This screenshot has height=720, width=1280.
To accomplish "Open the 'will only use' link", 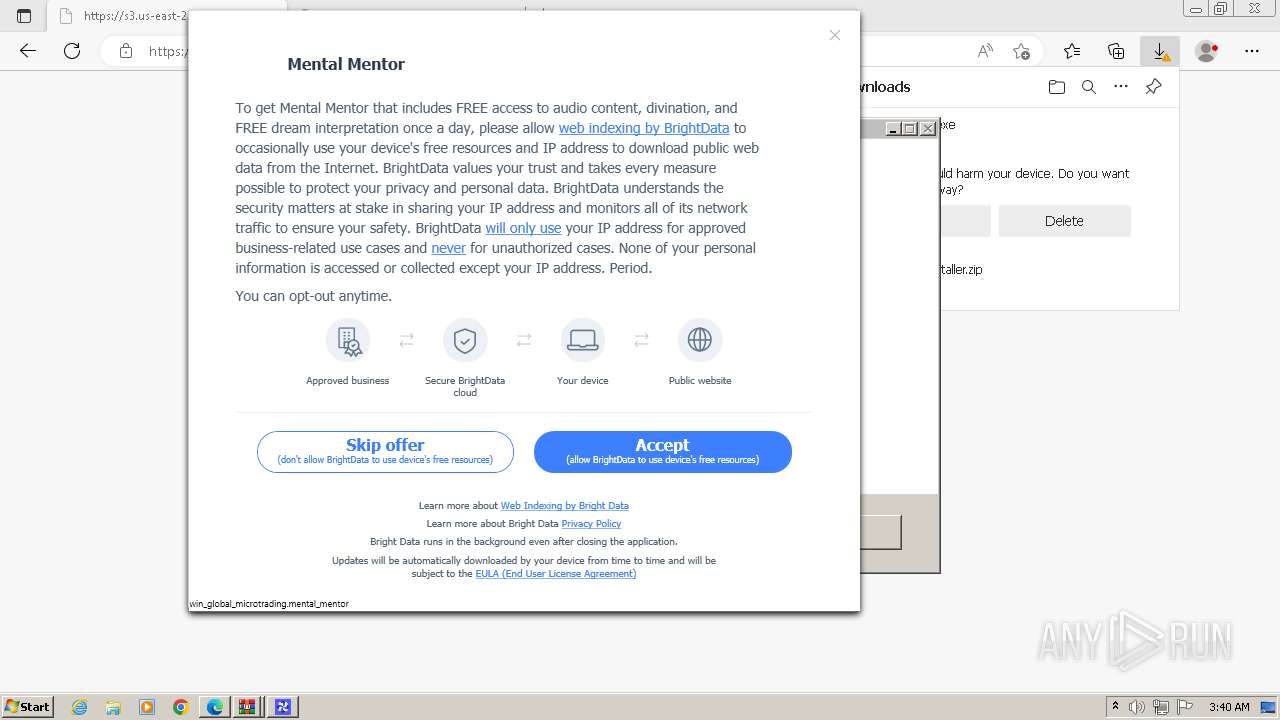I will (523, 228).
